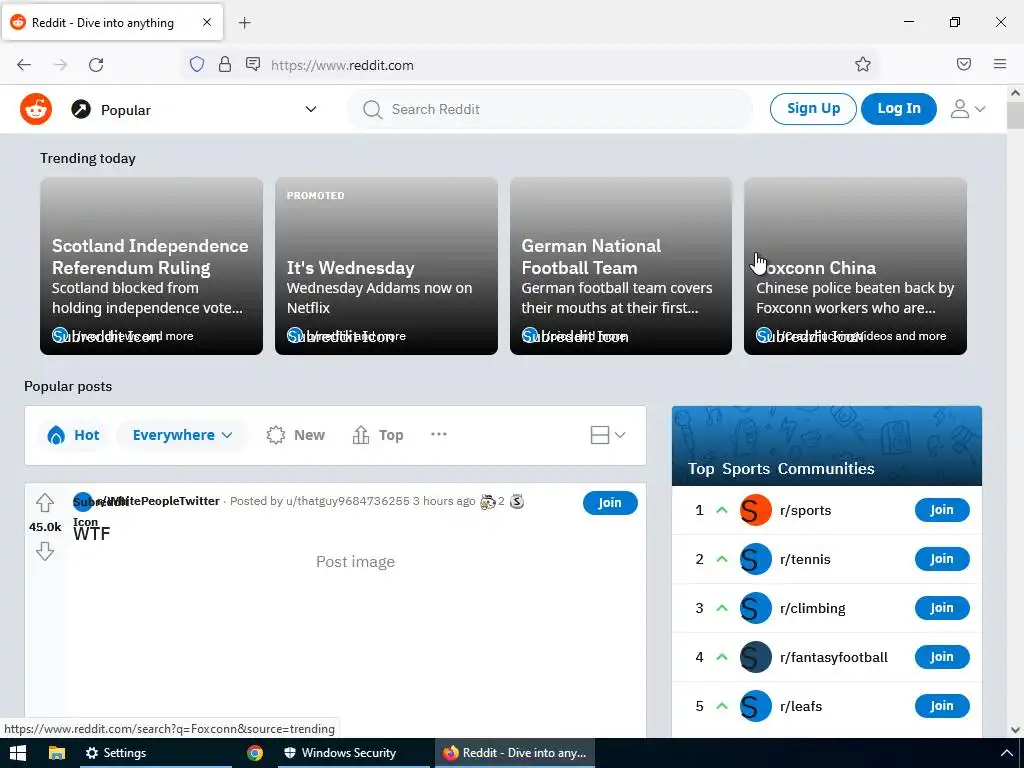Image resolution: width=1024 pixels, height=768 pixels.
Task: Open the Foxconn China trending card
Action: coord(855,266)
